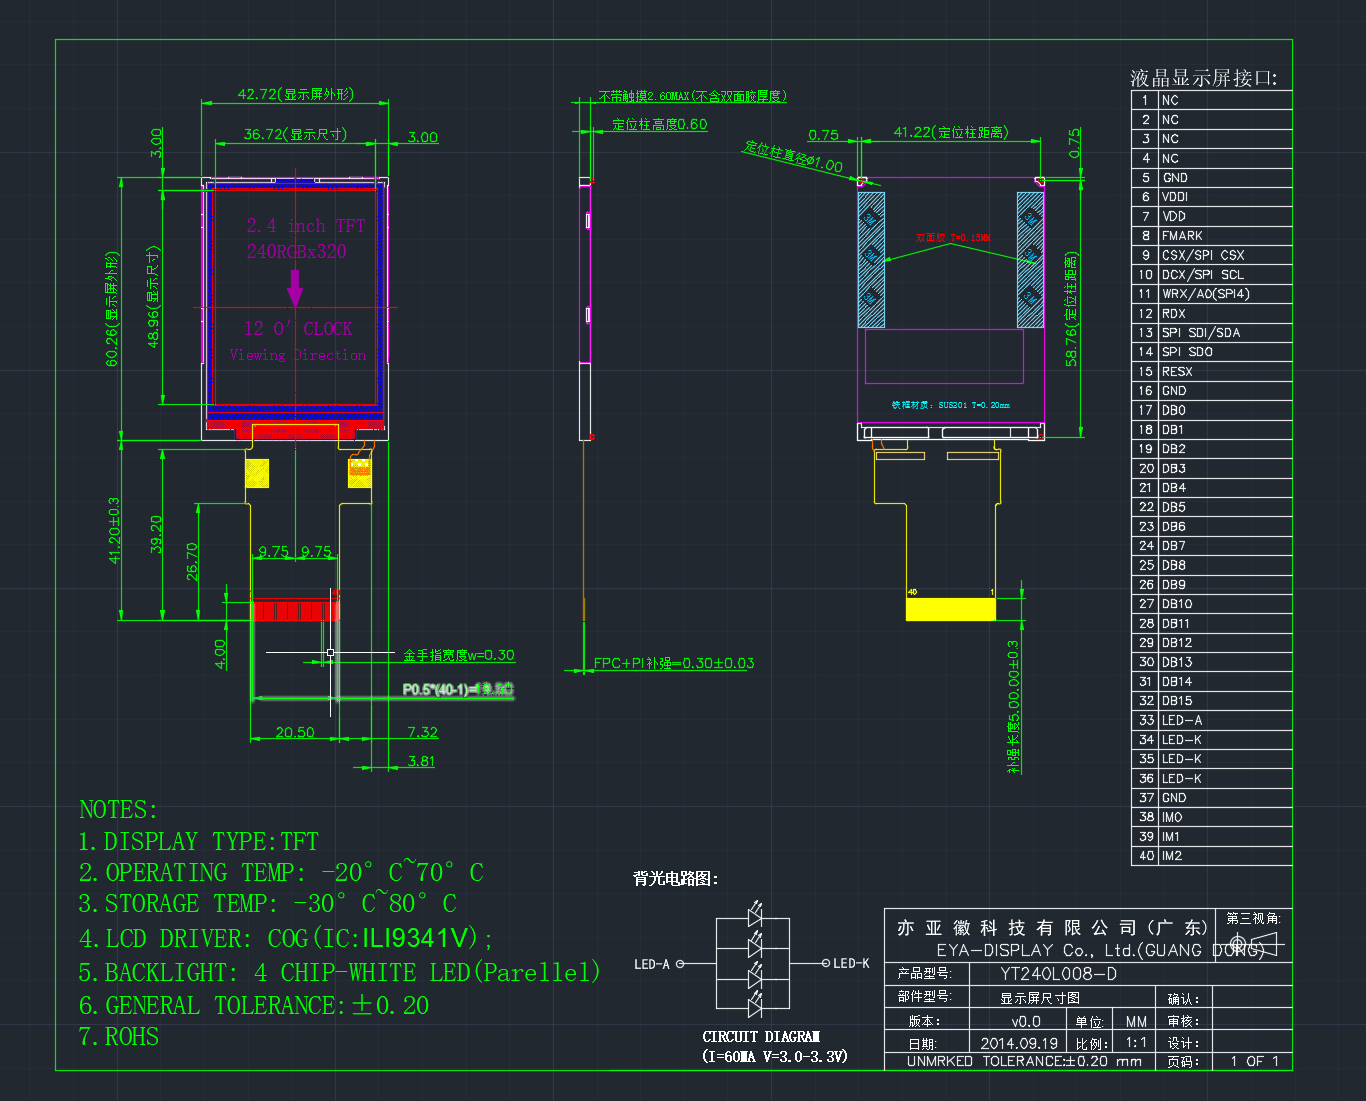Select the "1 OF 1" page number

point(1255,1061)
